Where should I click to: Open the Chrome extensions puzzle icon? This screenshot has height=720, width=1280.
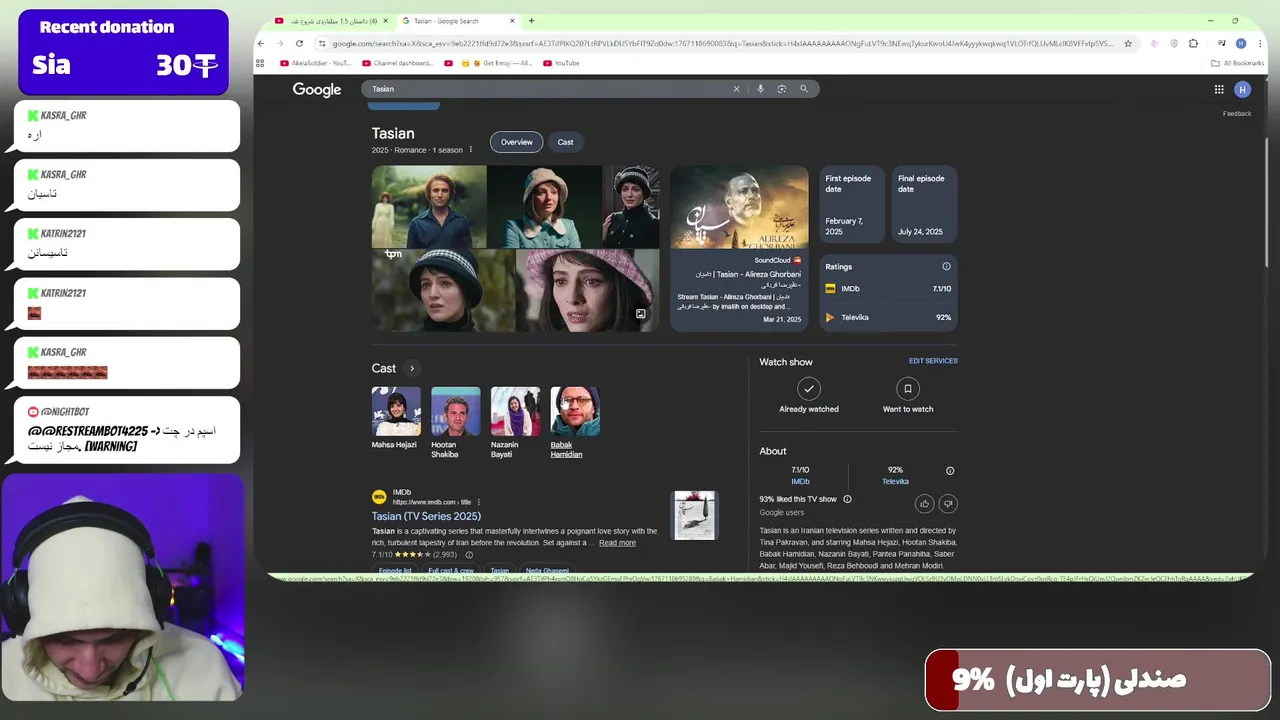[1193, 44]
